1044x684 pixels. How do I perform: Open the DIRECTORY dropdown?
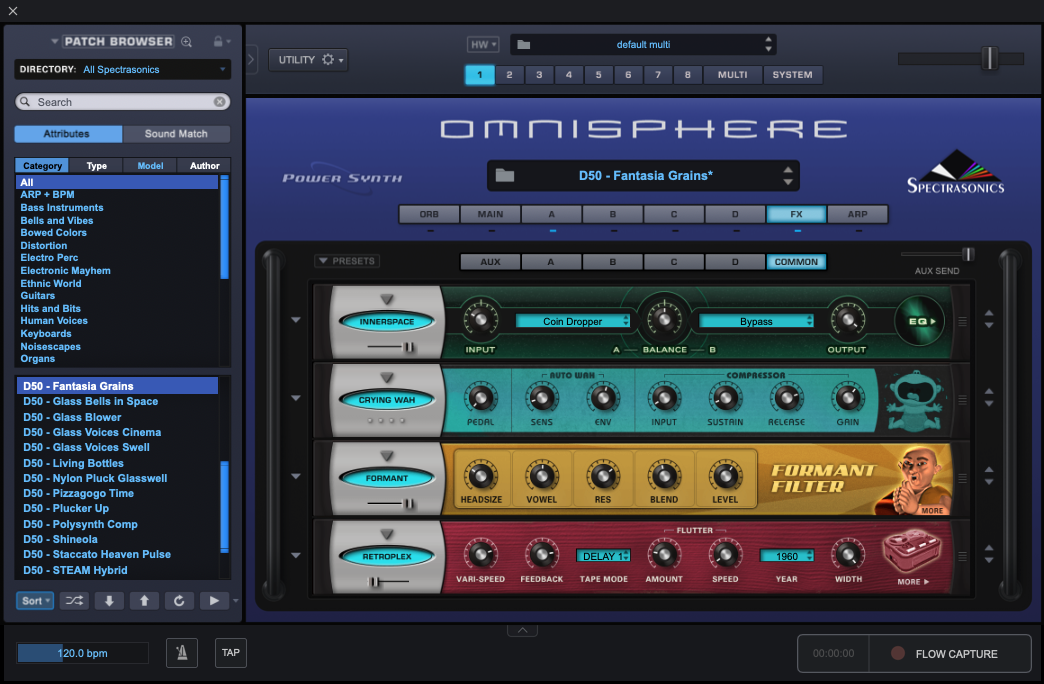coord(123,69)
